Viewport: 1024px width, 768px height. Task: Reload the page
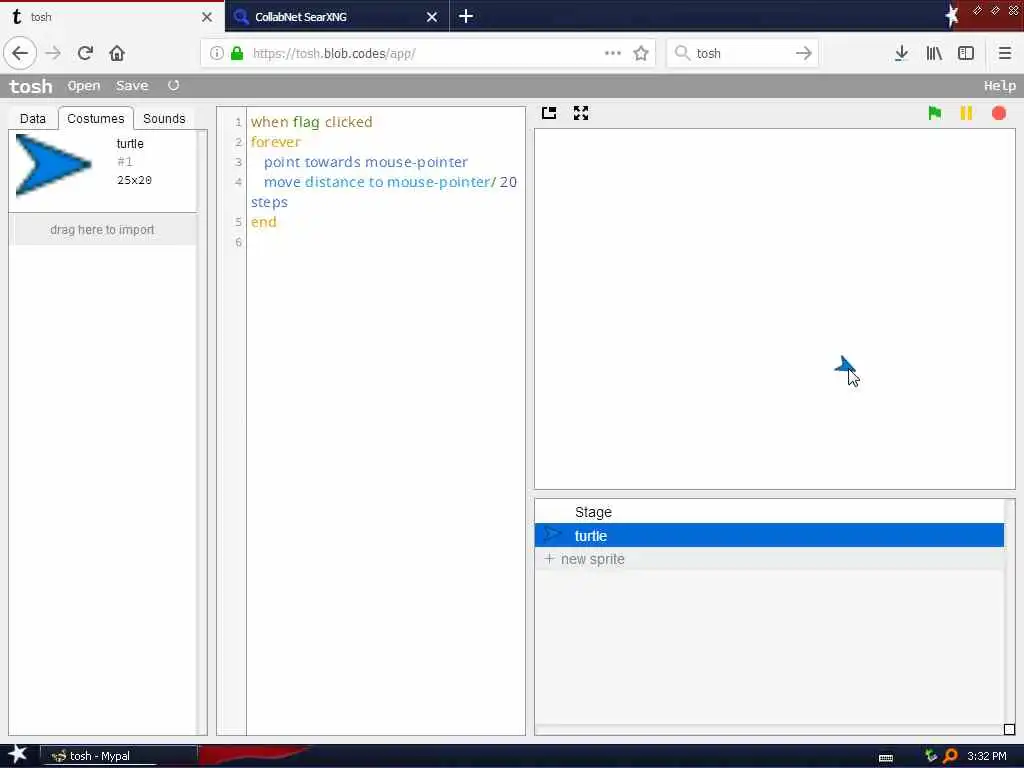(85, 53)
